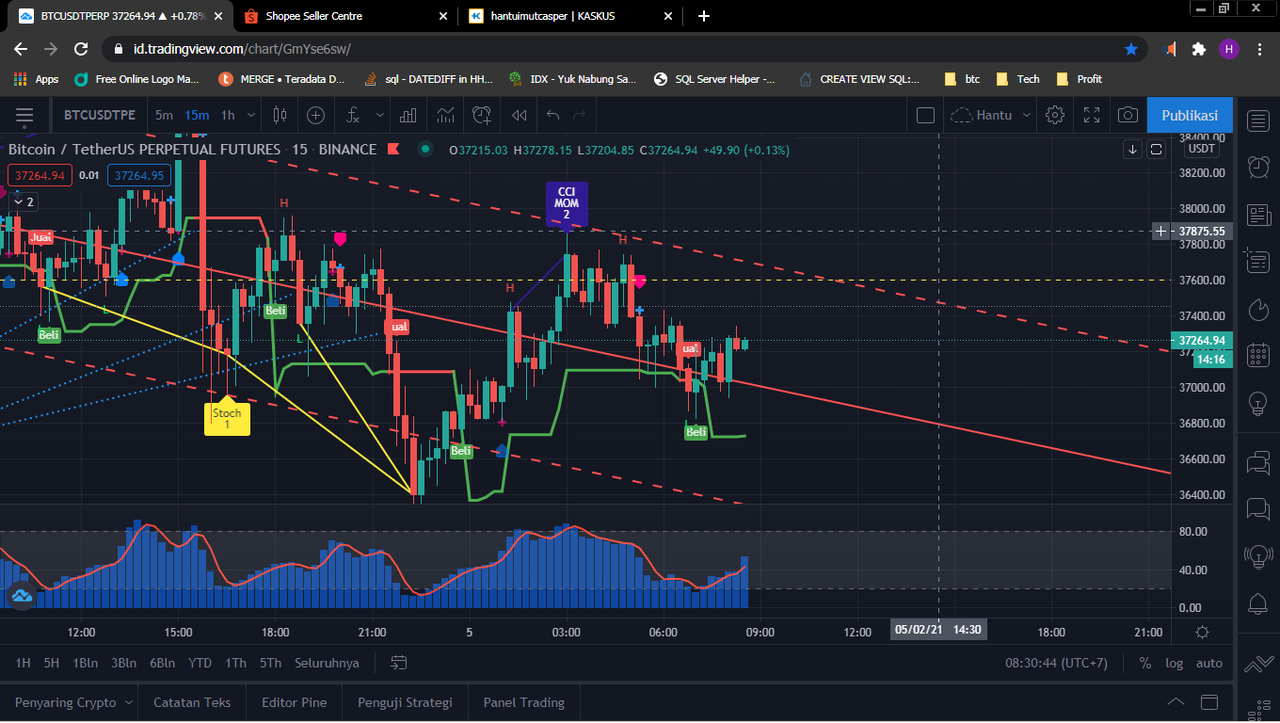Toggle the auto scale option
Viewport: 1280px width, 723px height.
1209,662
